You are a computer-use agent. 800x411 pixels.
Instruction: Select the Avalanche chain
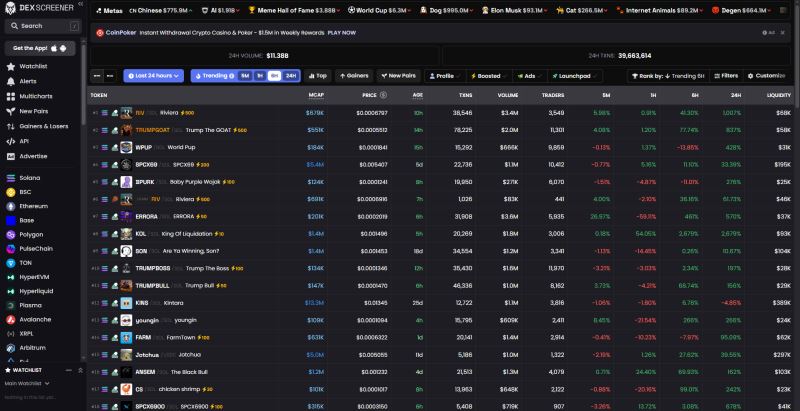(x=35, y=320)
